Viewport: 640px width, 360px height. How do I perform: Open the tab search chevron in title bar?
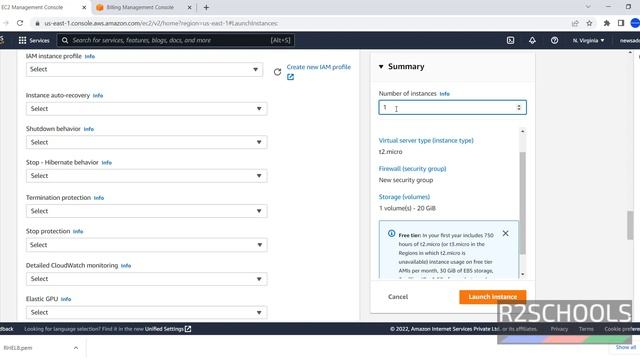(x=588, y=7)
